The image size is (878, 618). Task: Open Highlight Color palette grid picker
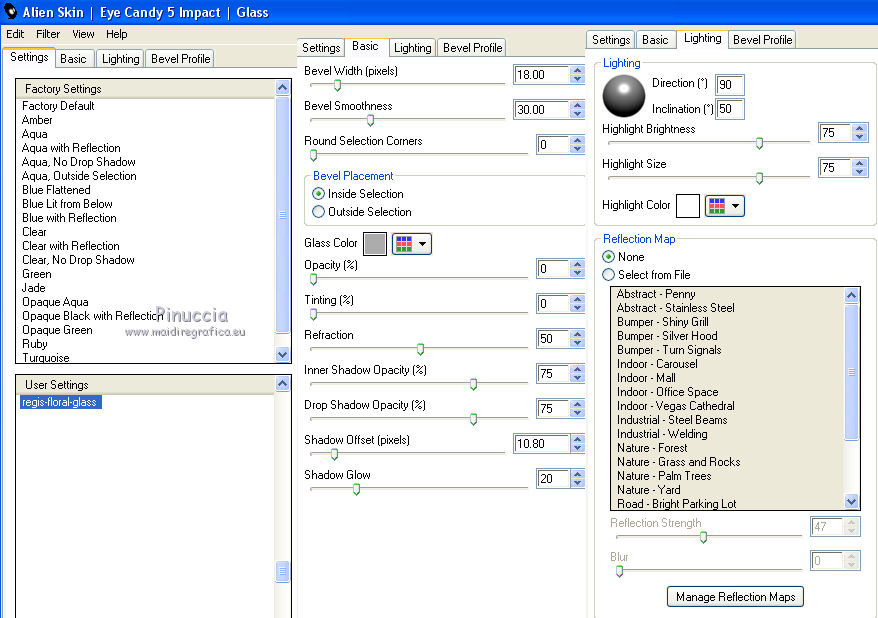725,206
